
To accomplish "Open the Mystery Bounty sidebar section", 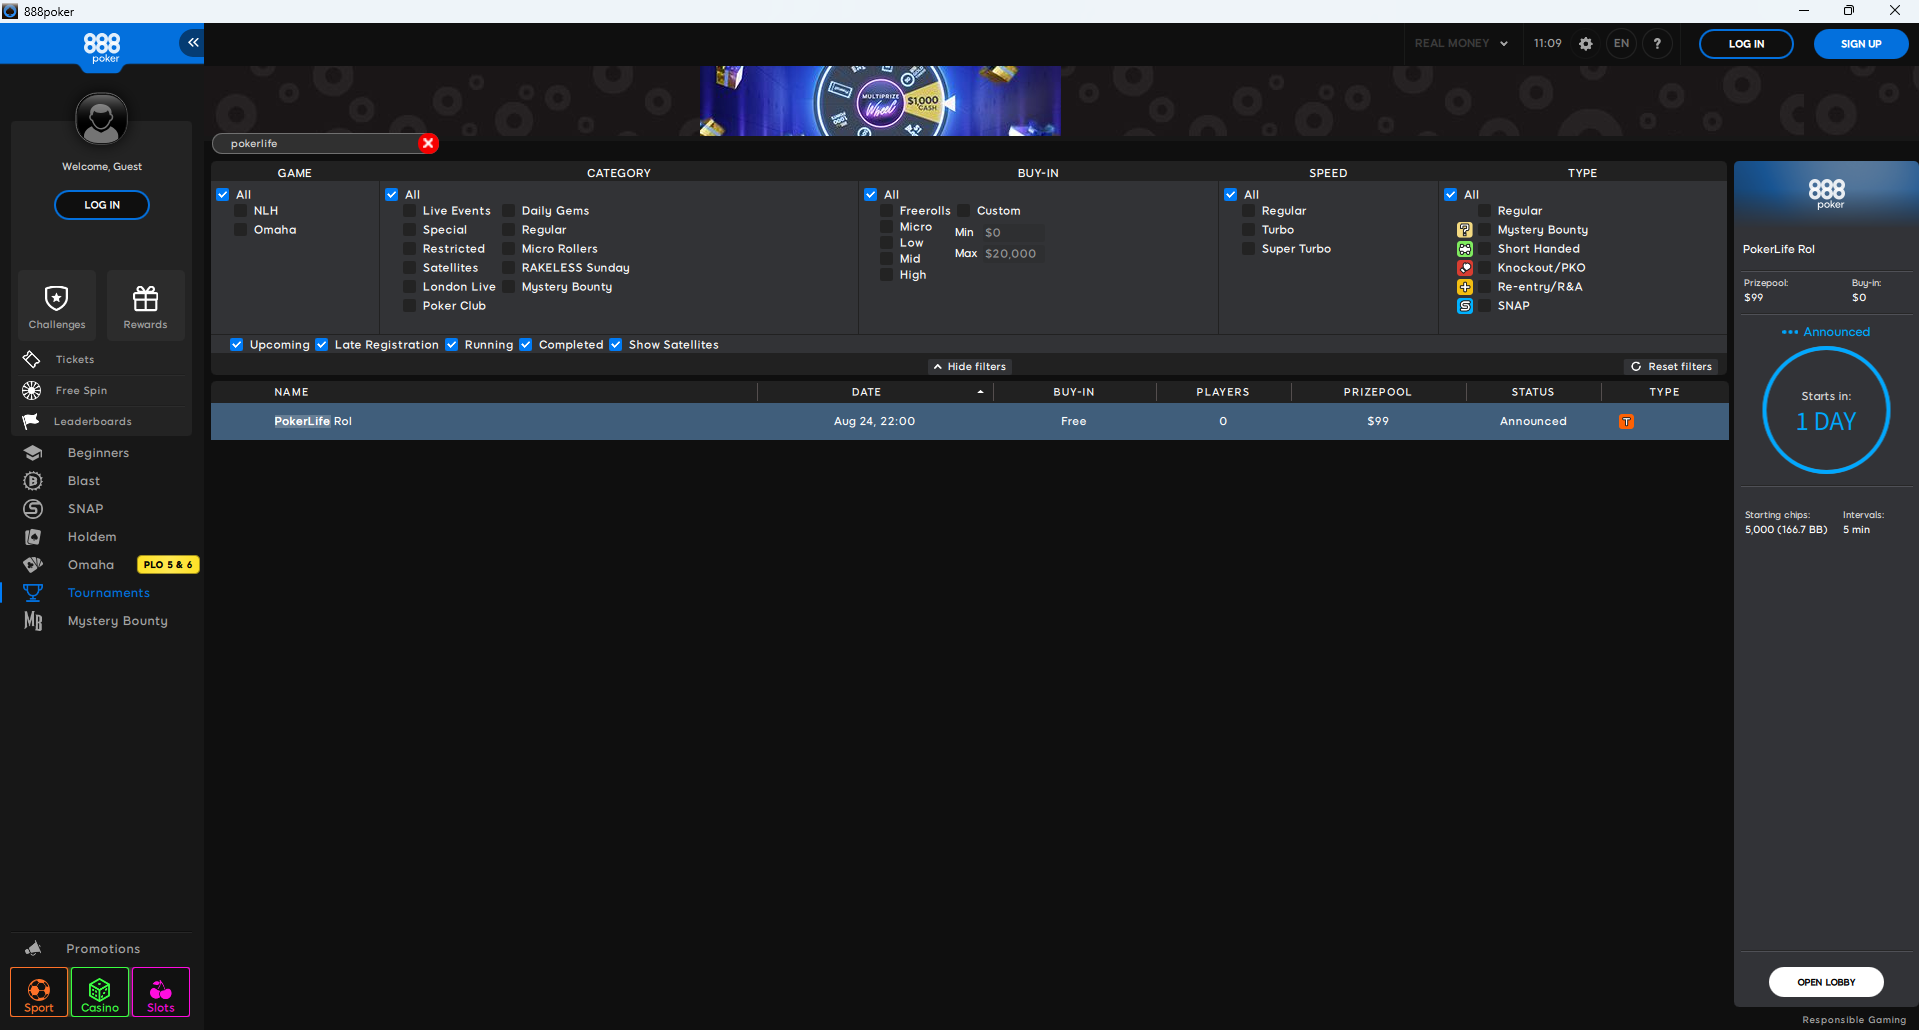I will click(x=117, y=621).
